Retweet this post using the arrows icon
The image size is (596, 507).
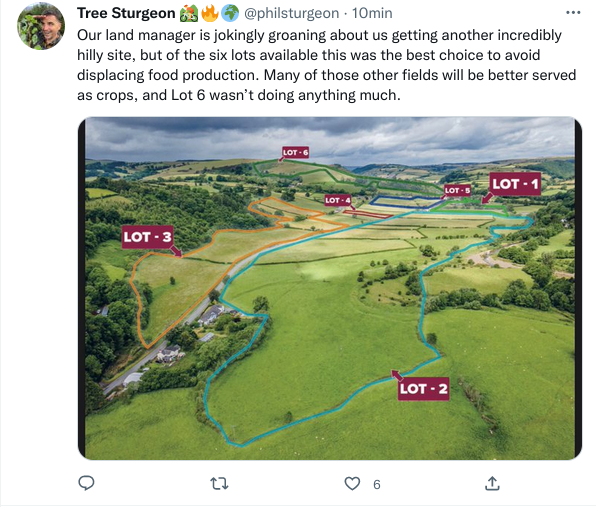[x=219, y=483]
